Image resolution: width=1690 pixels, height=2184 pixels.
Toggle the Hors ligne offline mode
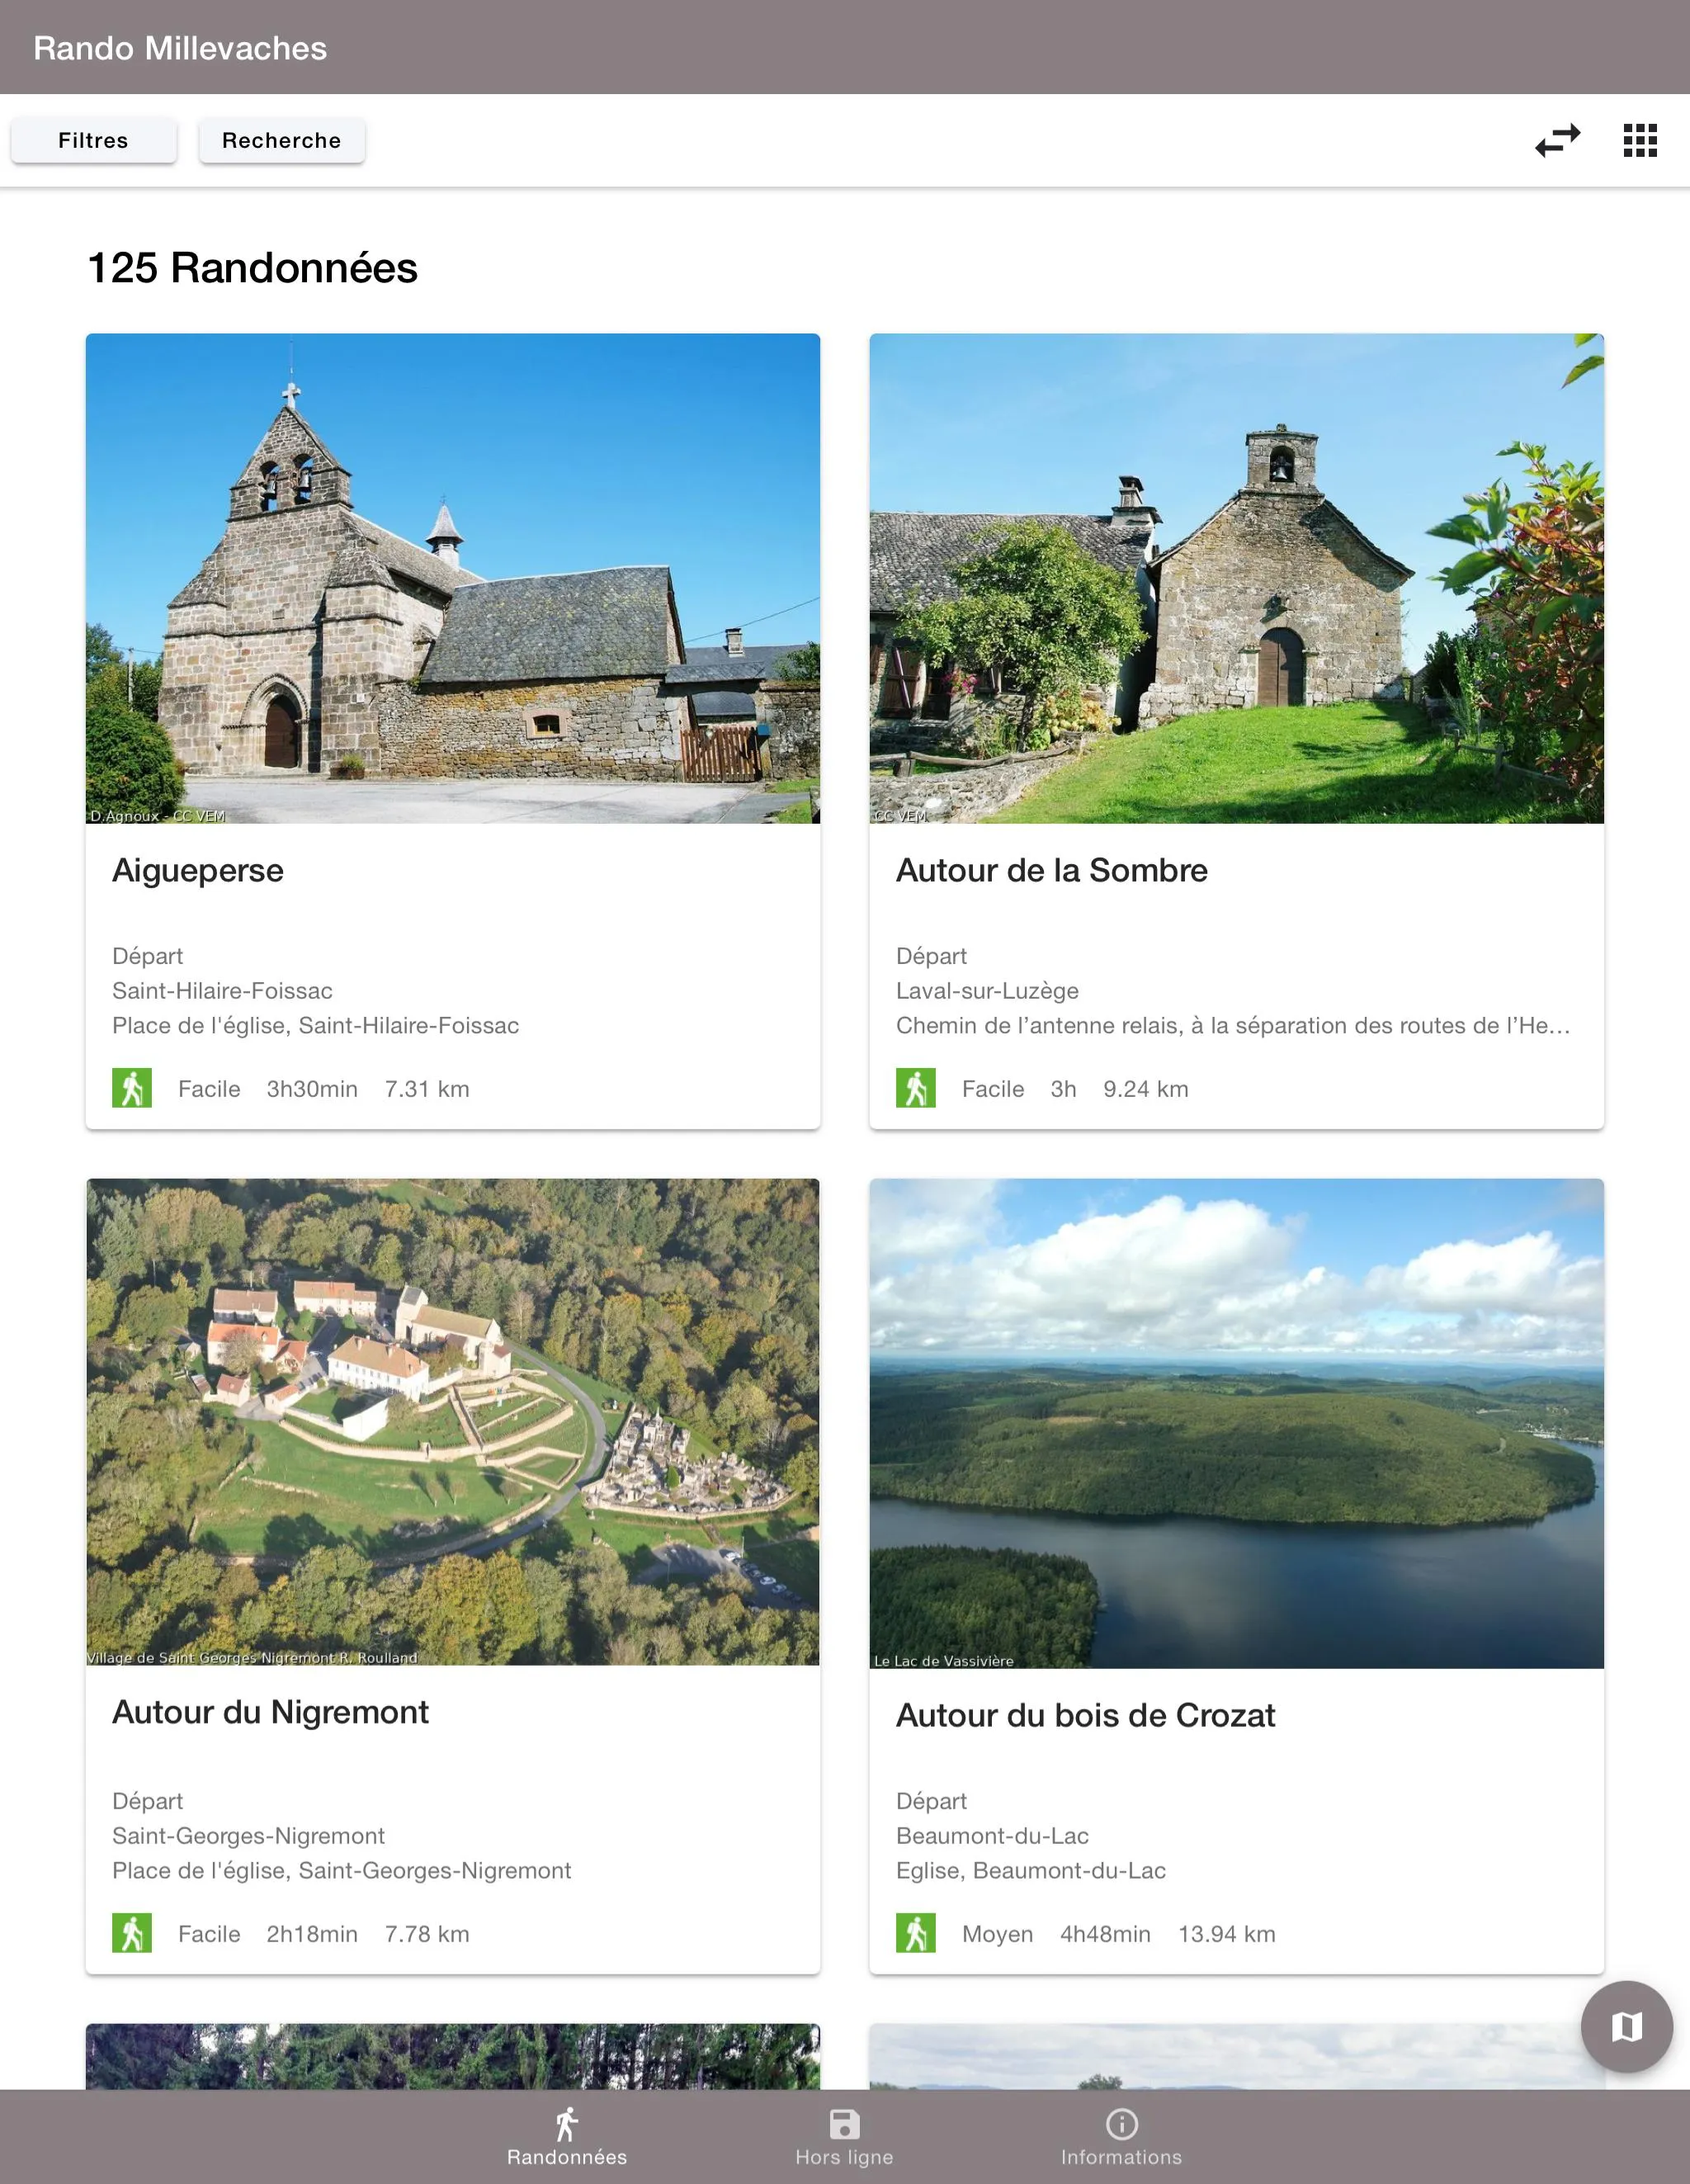click(x=845, y=2136)
